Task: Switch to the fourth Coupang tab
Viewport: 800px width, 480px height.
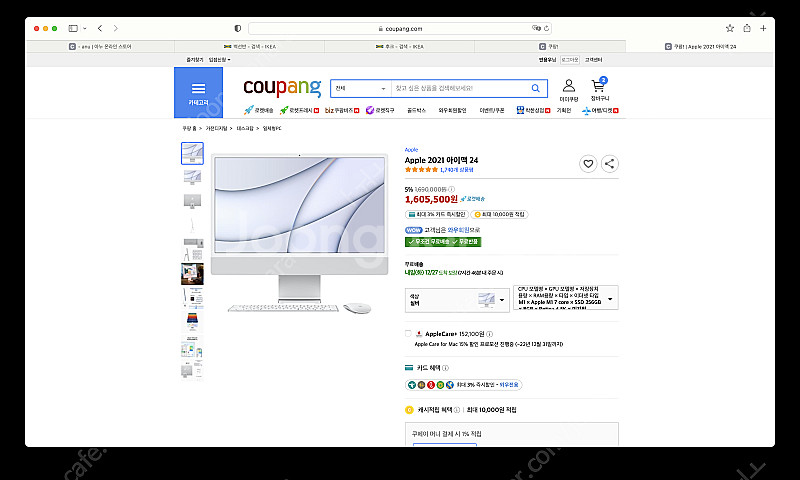Action: pos(549,46)
